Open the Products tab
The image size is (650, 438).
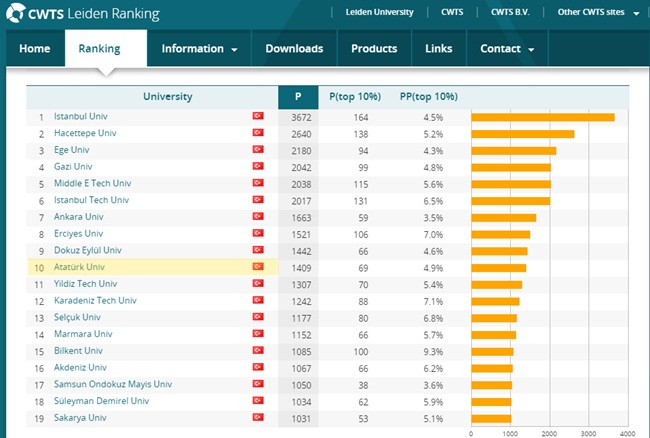click(x=374, y=48)
